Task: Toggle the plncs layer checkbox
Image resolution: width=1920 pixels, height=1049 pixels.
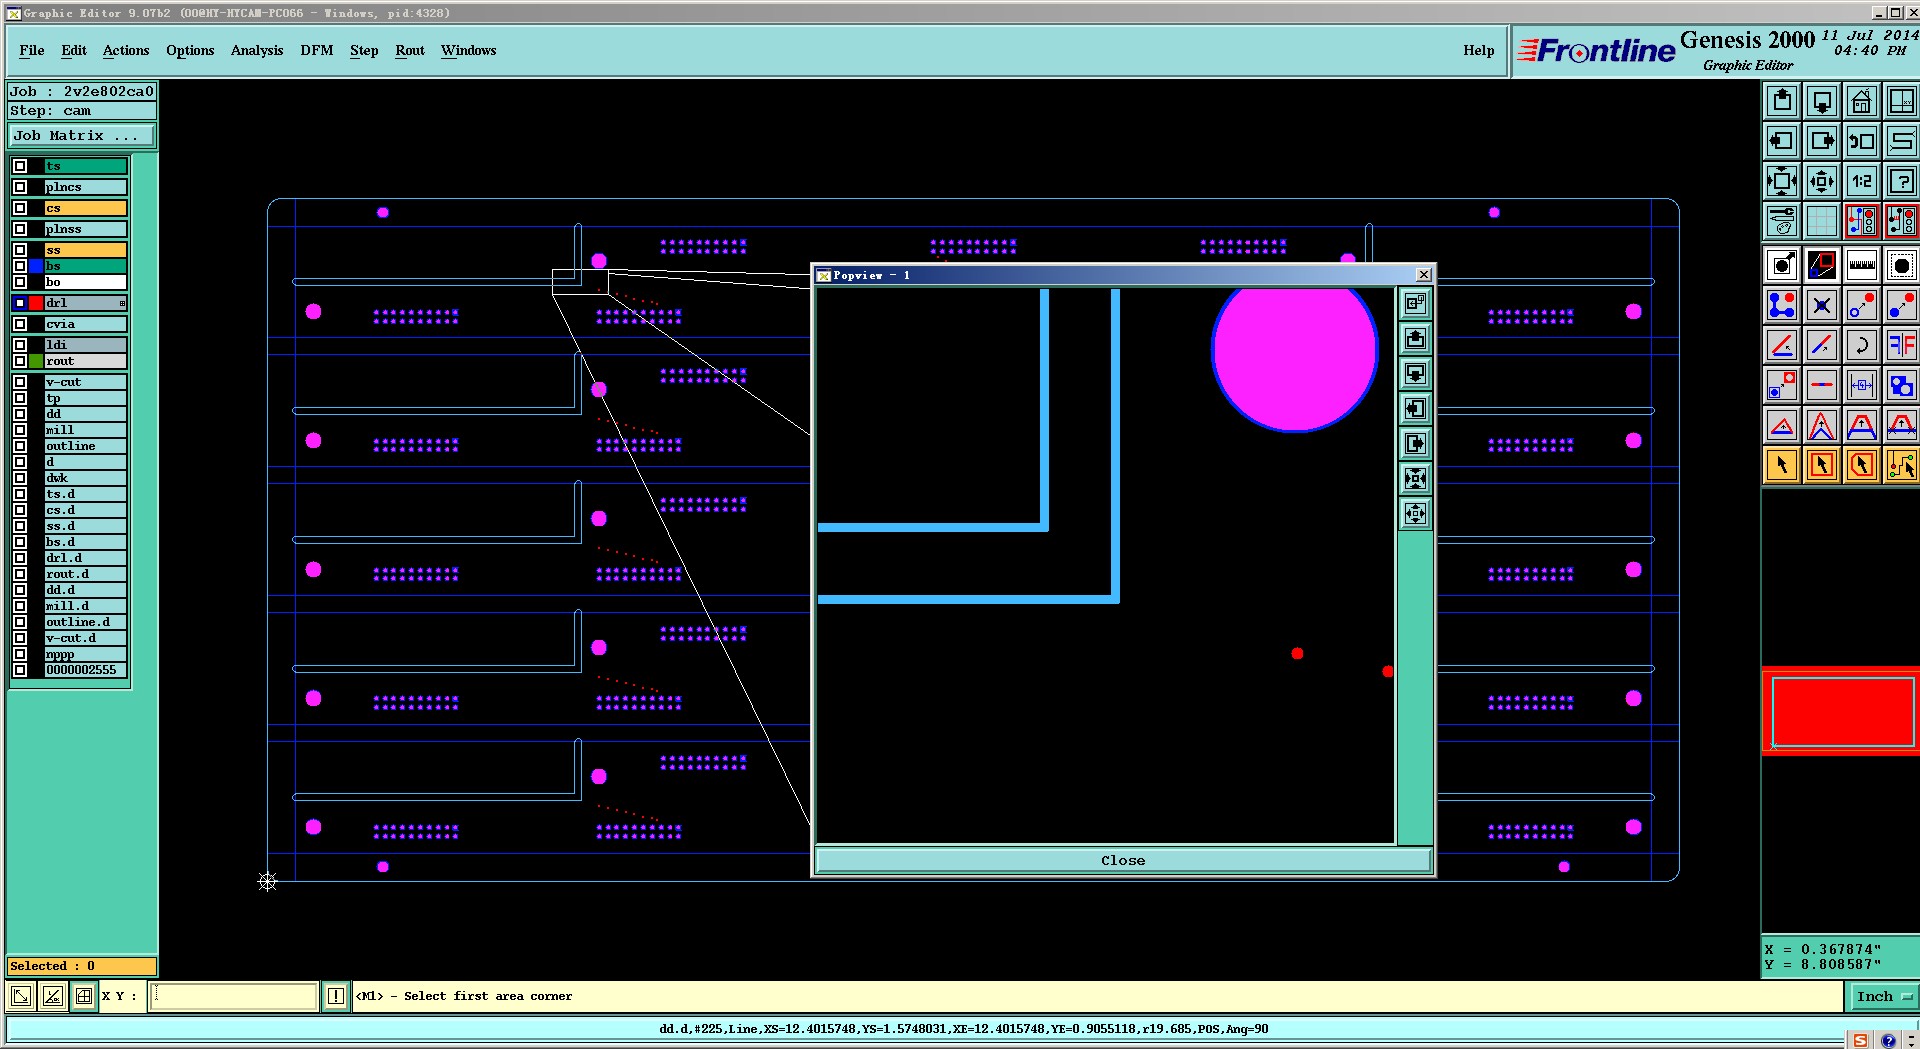Action: tap(20, 187)
